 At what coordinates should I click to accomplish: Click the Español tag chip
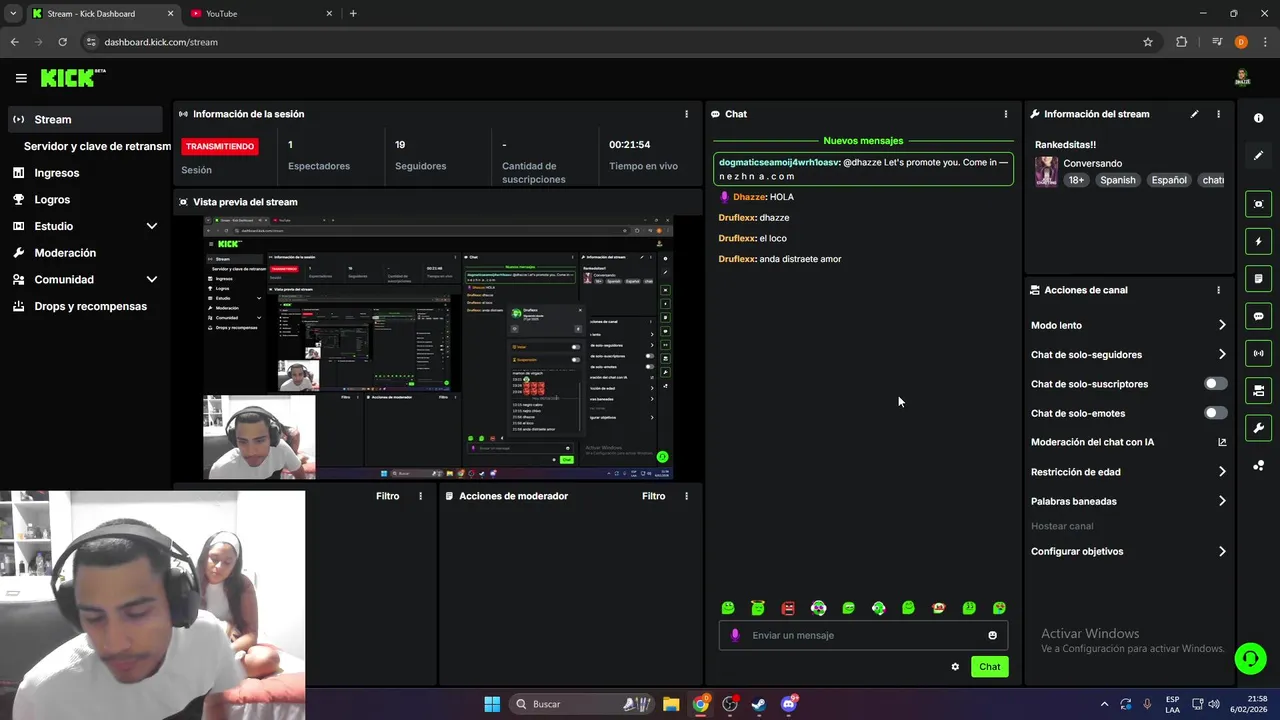point(1168,180)
